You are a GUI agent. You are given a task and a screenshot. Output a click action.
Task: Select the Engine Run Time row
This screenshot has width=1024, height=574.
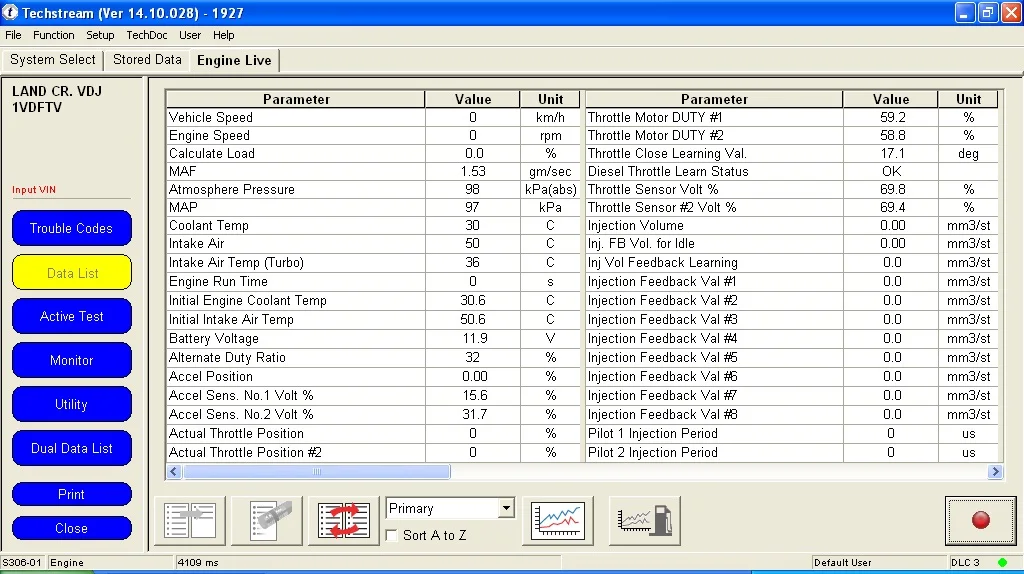pos(373,281)
